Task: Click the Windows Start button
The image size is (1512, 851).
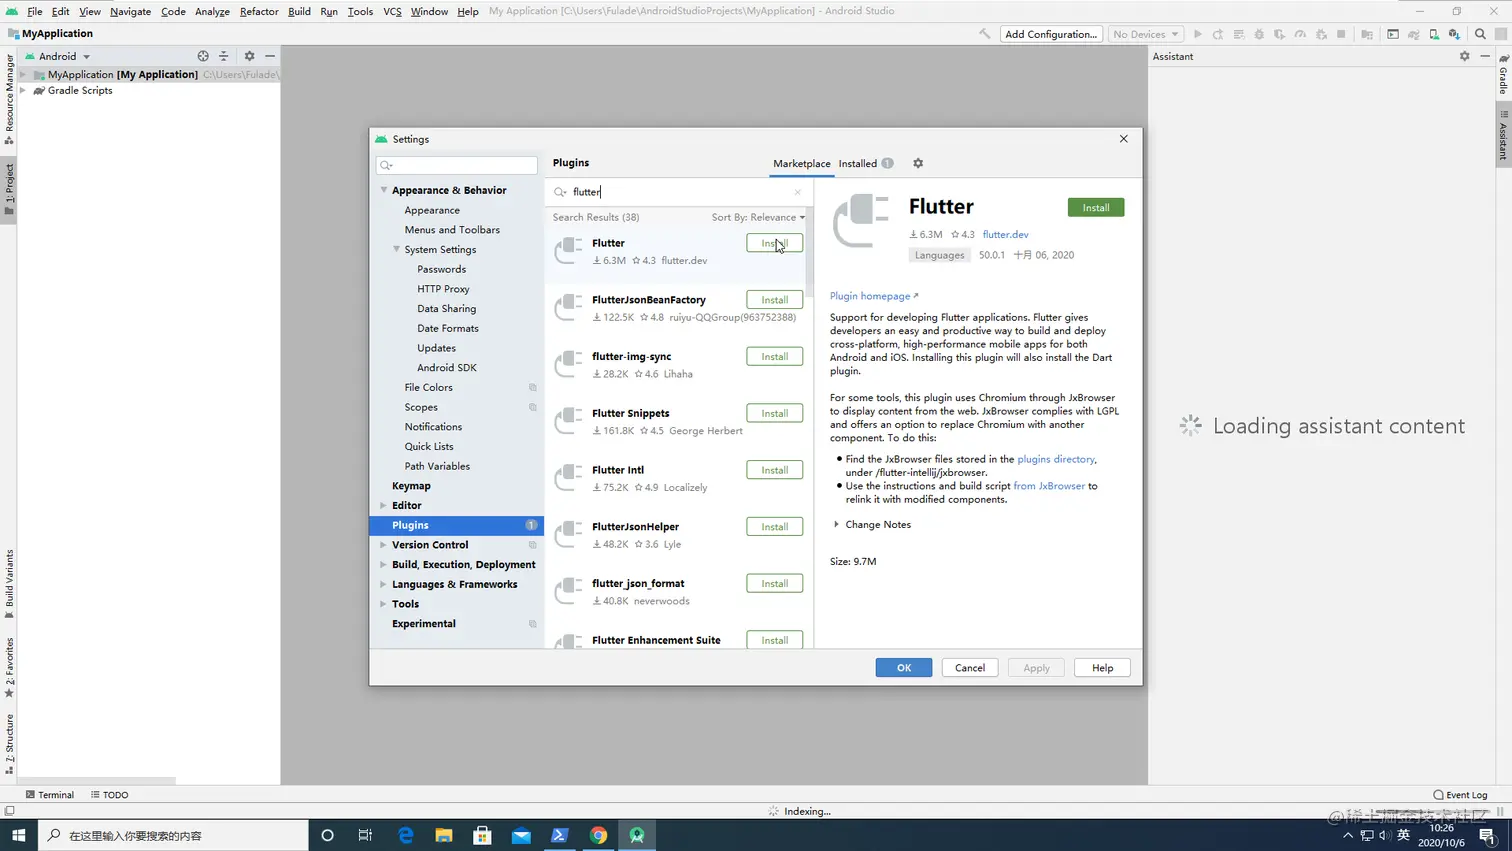Action: pyautogui.click(x=19, y=834)
